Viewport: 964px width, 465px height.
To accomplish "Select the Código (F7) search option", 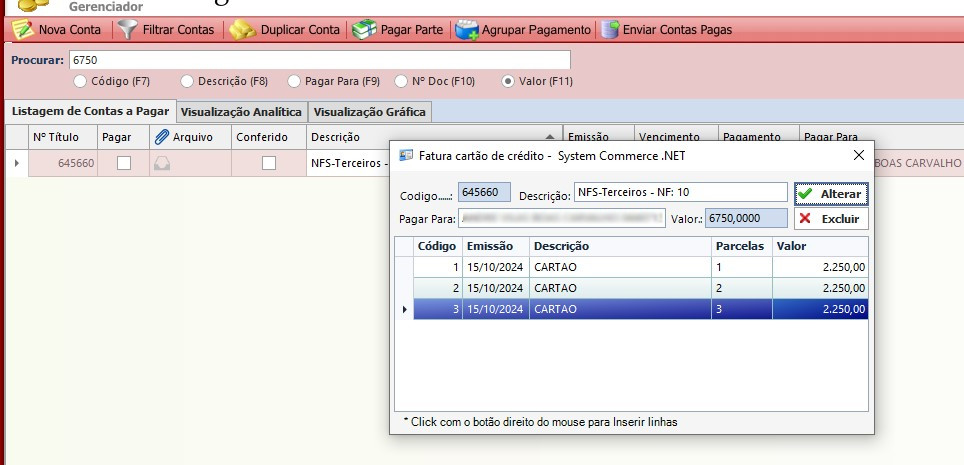I will (80, 81).
